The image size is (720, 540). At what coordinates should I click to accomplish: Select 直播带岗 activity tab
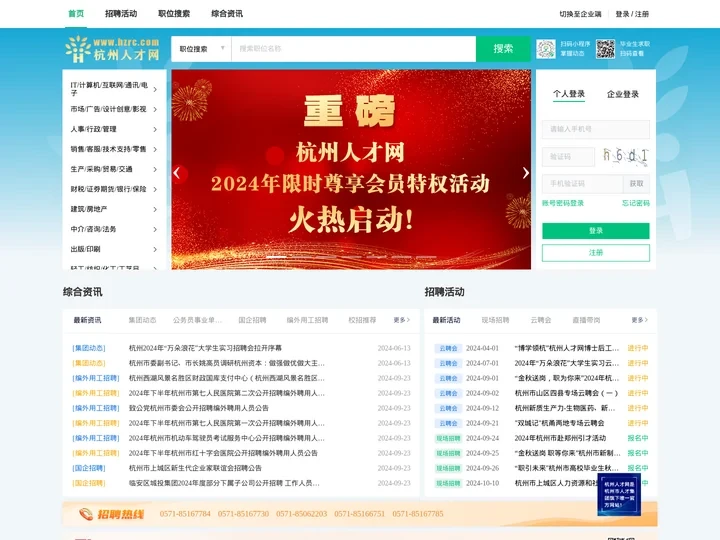(x=586, y=320)
